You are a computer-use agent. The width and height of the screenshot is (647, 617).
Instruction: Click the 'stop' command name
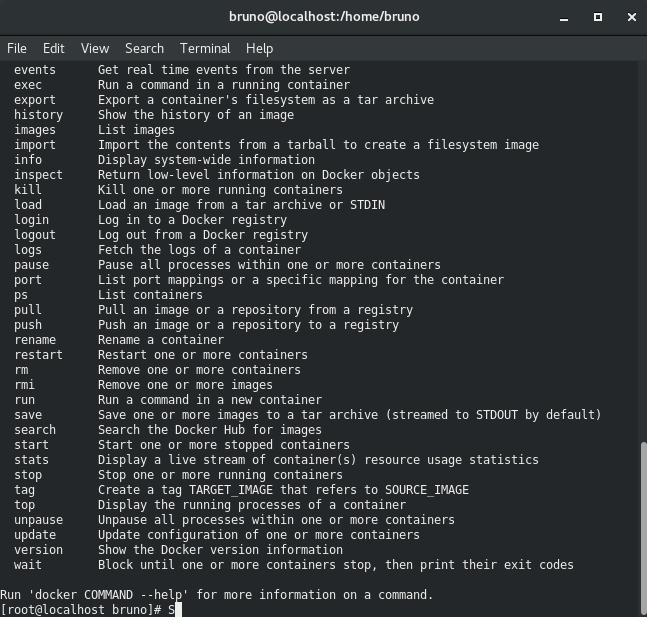(x=28, y=475)
